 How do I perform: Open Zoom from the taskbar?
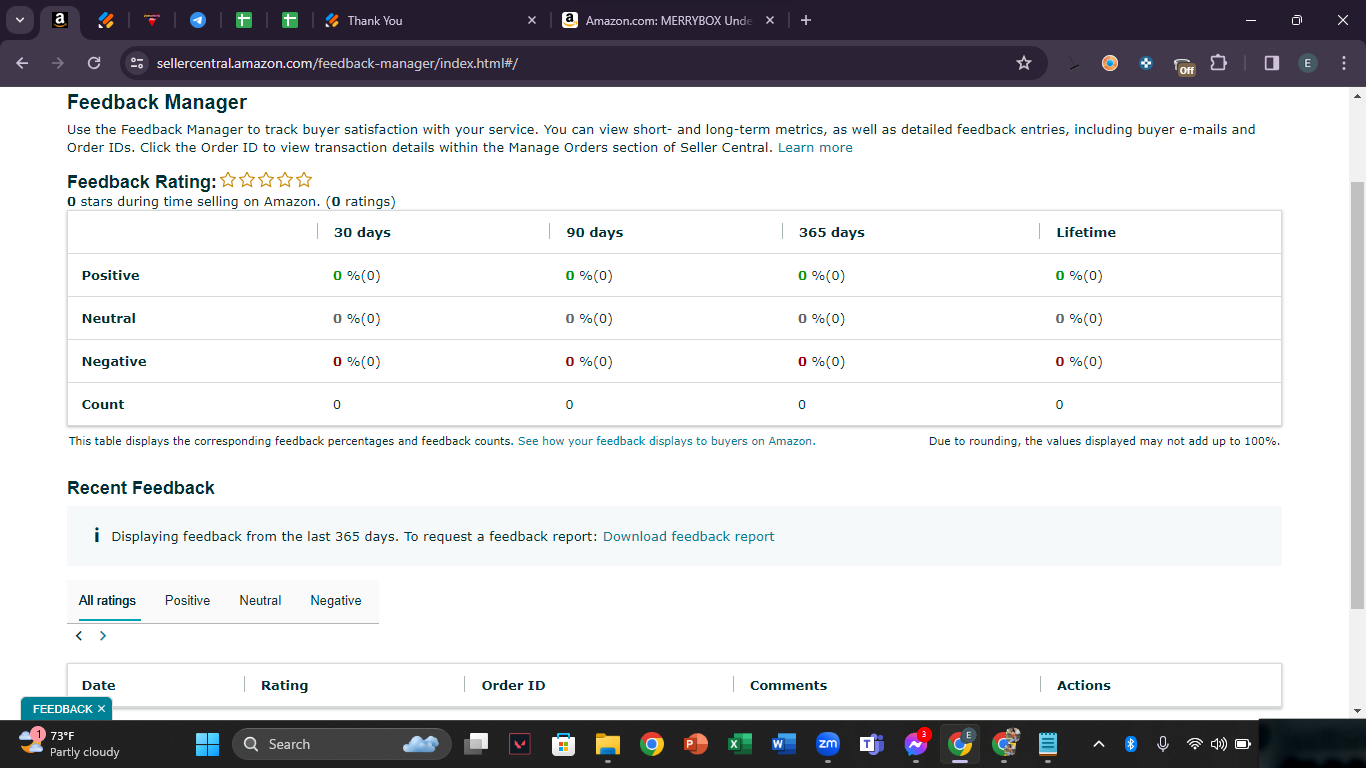(x=828, y=744)
